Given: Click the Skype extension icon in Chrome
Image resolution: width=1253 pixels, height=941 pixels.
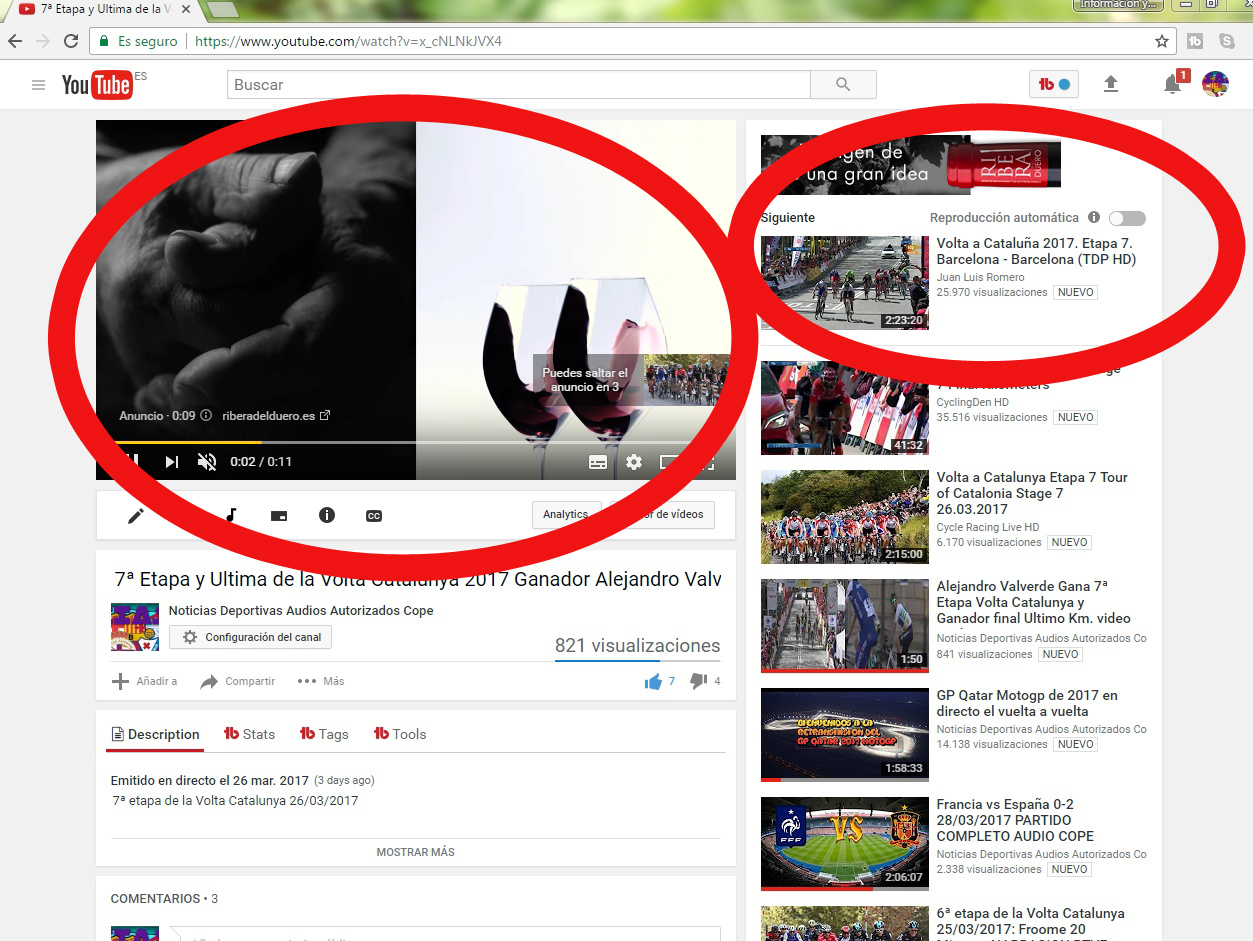Looking at the screenshot, I should pos(1226,42).
